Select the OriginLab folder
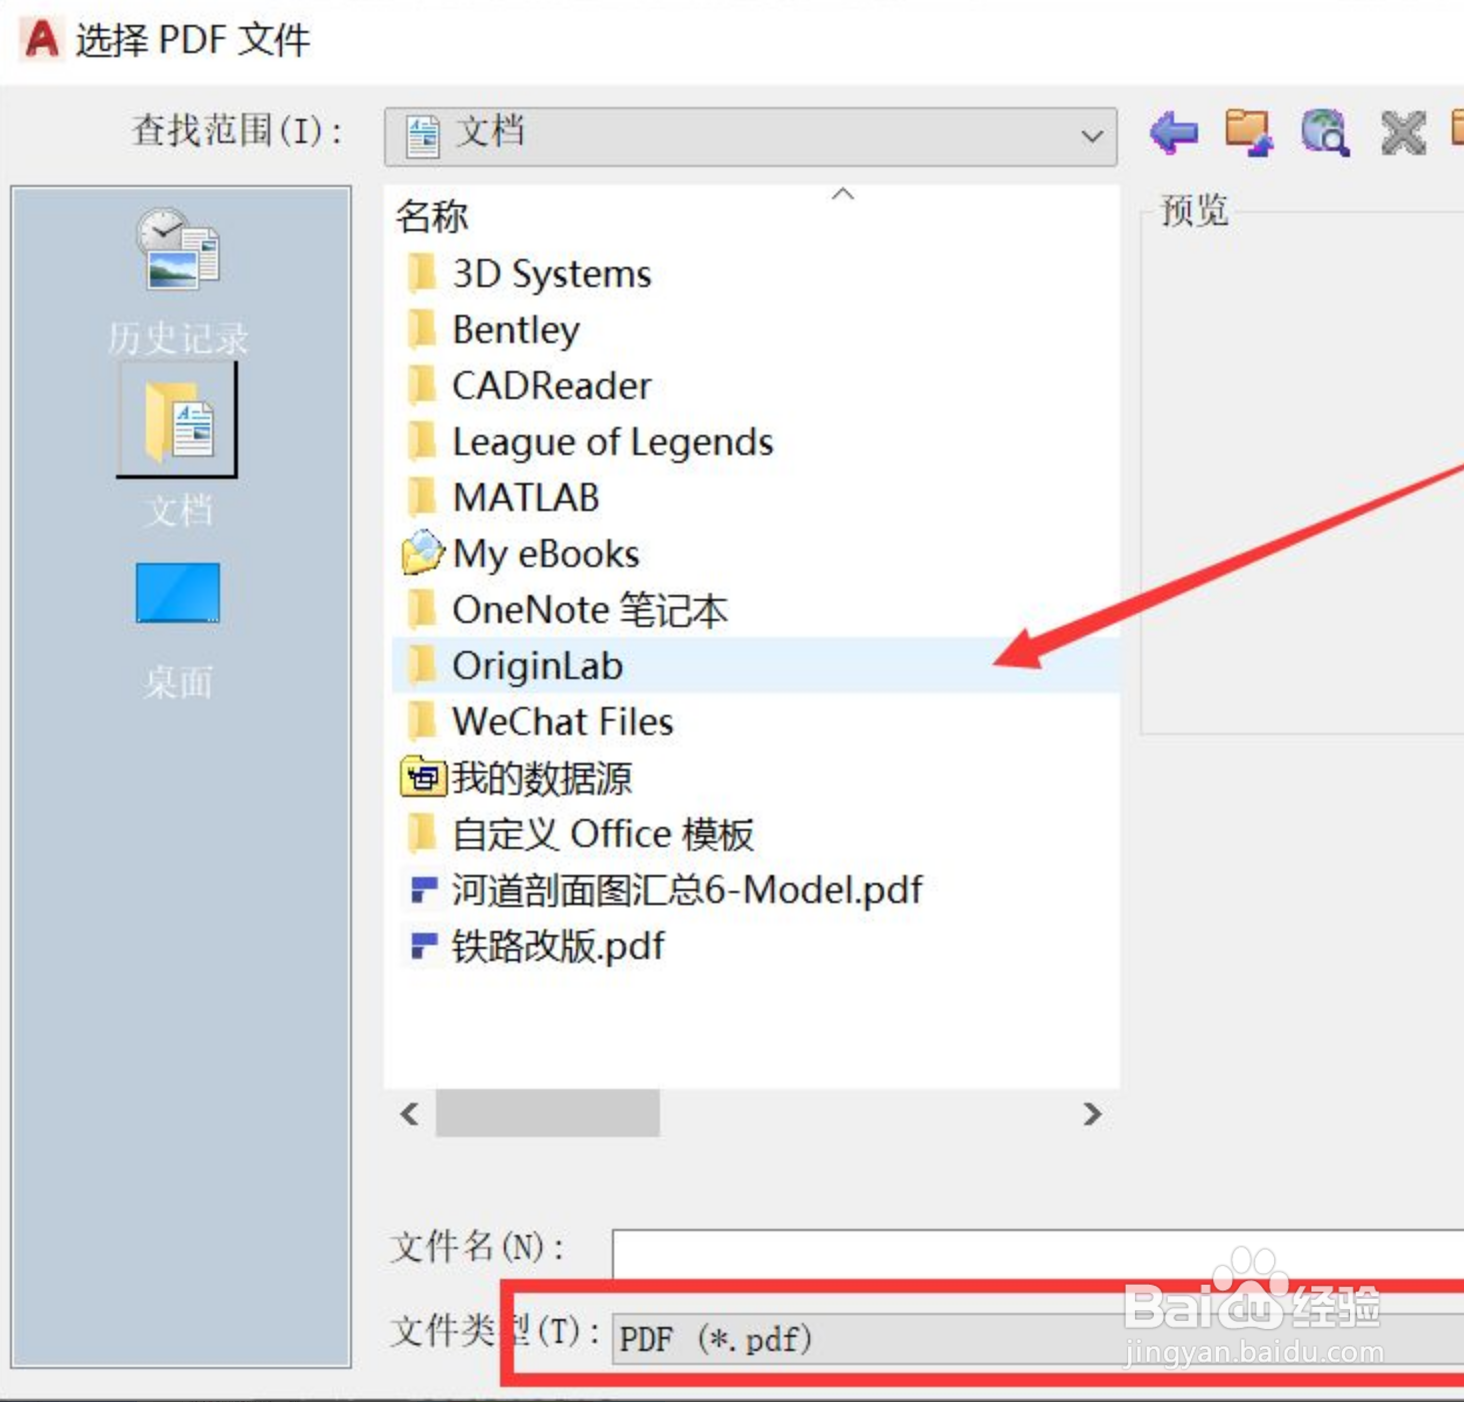Viewport: 1464px width, 1402px height. (x=755, y=665)
